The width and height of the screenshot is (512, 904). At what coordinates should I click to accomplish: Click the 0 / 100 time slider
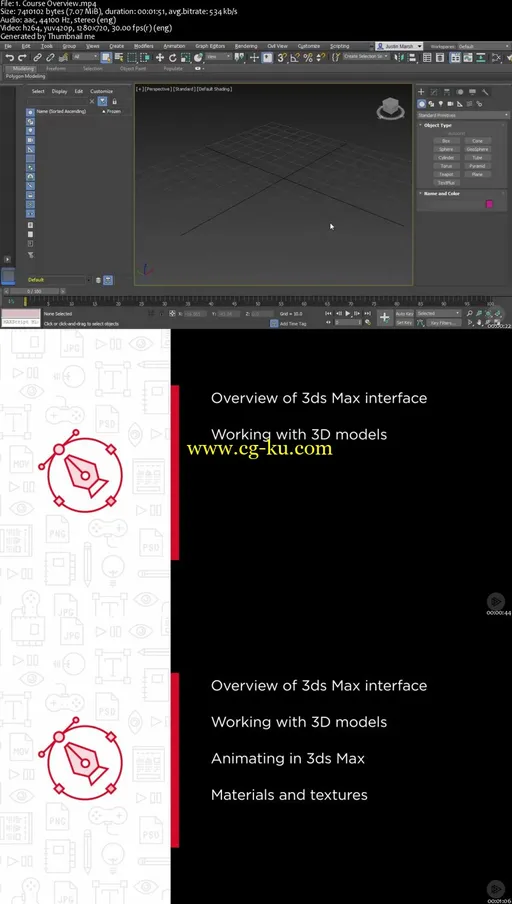point(34,292)
